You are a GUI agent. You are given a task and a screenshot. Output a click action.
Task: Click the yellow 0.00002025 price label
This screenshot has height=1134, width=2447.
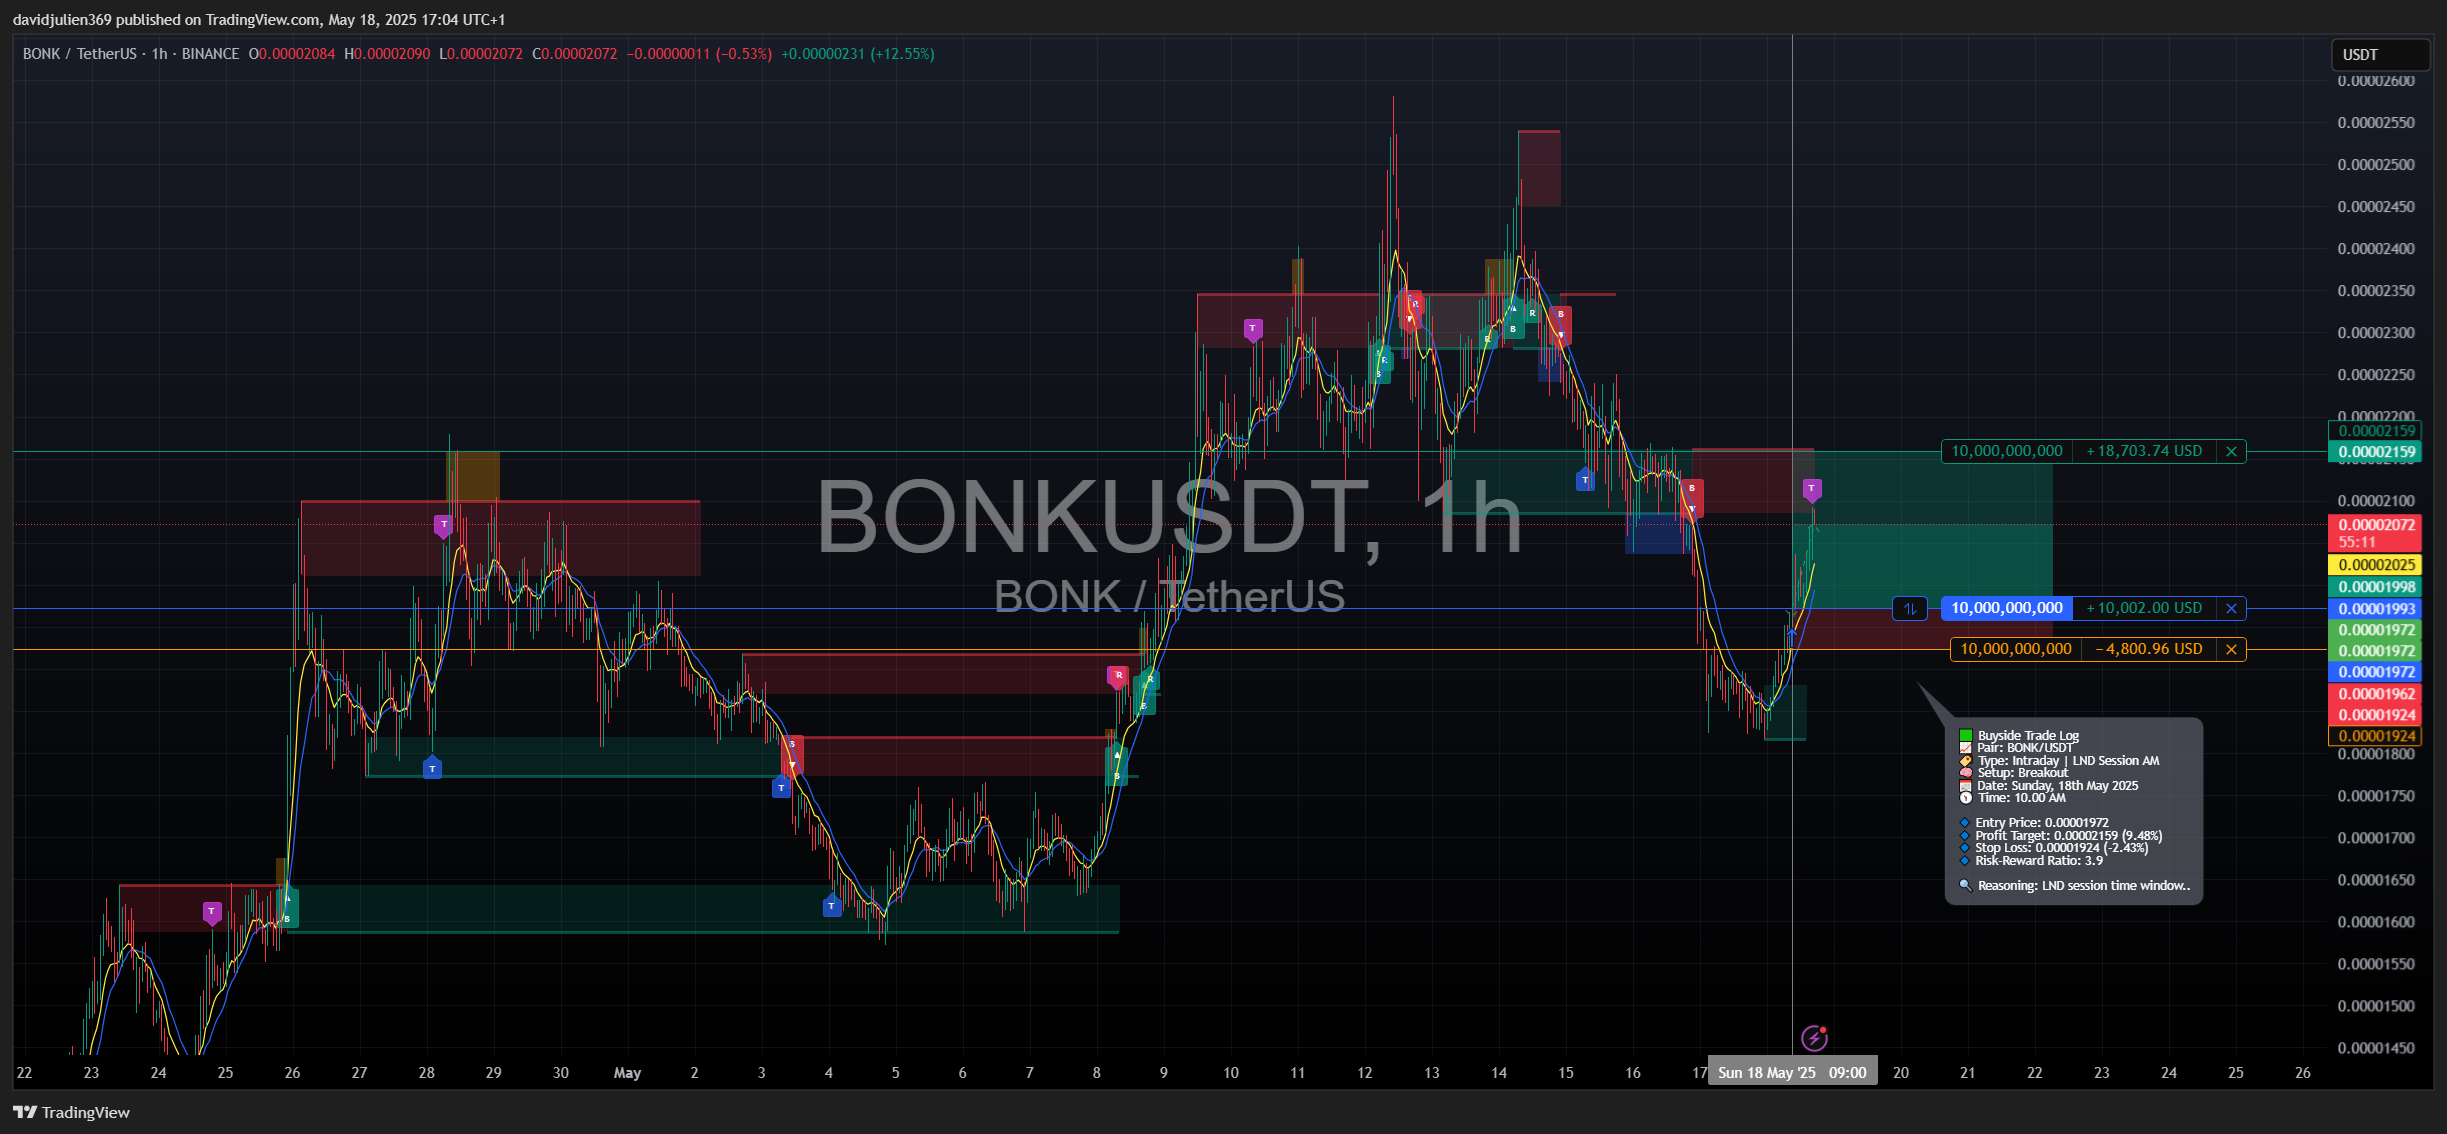click(x=2376, y=566)
